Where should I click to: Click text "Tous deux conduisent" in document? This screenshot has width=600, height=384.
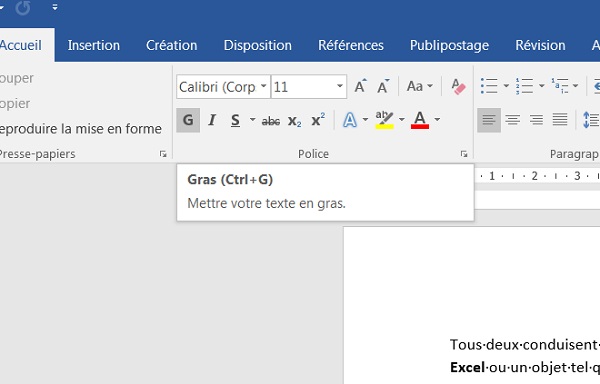(x=523, y=345)
